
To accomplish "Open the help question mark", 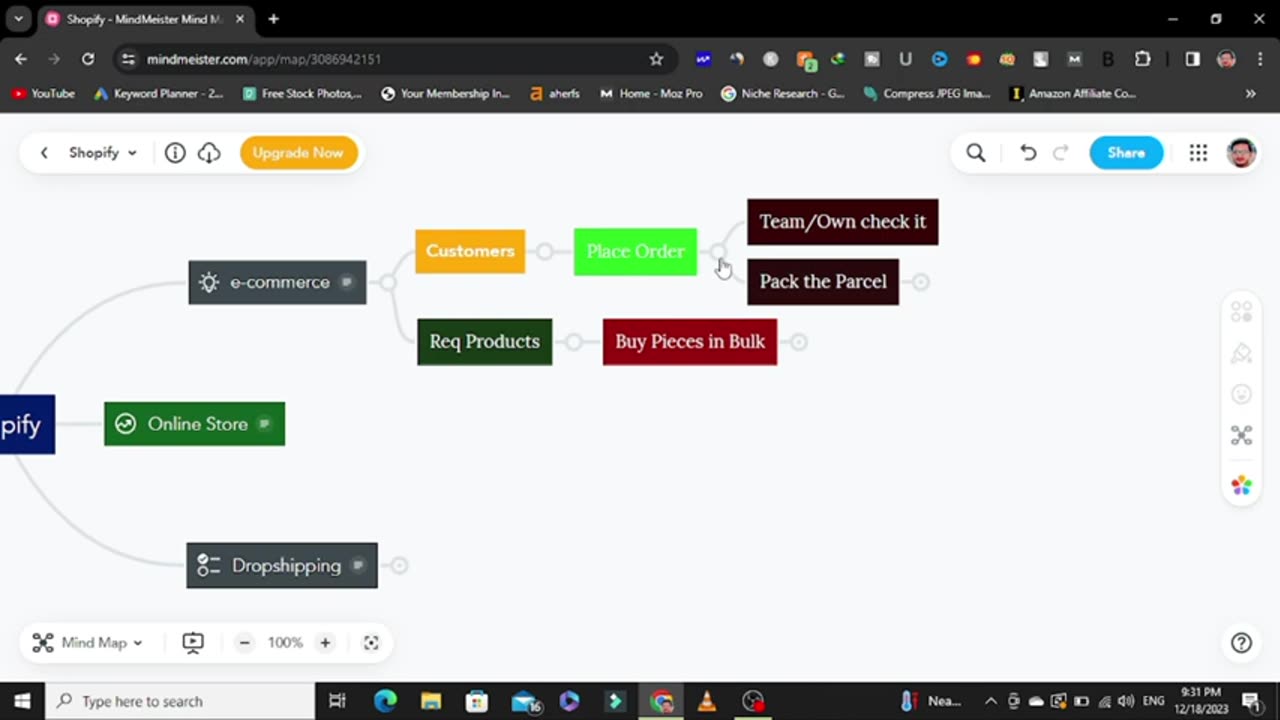I will pyautogui.click(x=1241, y=643).
